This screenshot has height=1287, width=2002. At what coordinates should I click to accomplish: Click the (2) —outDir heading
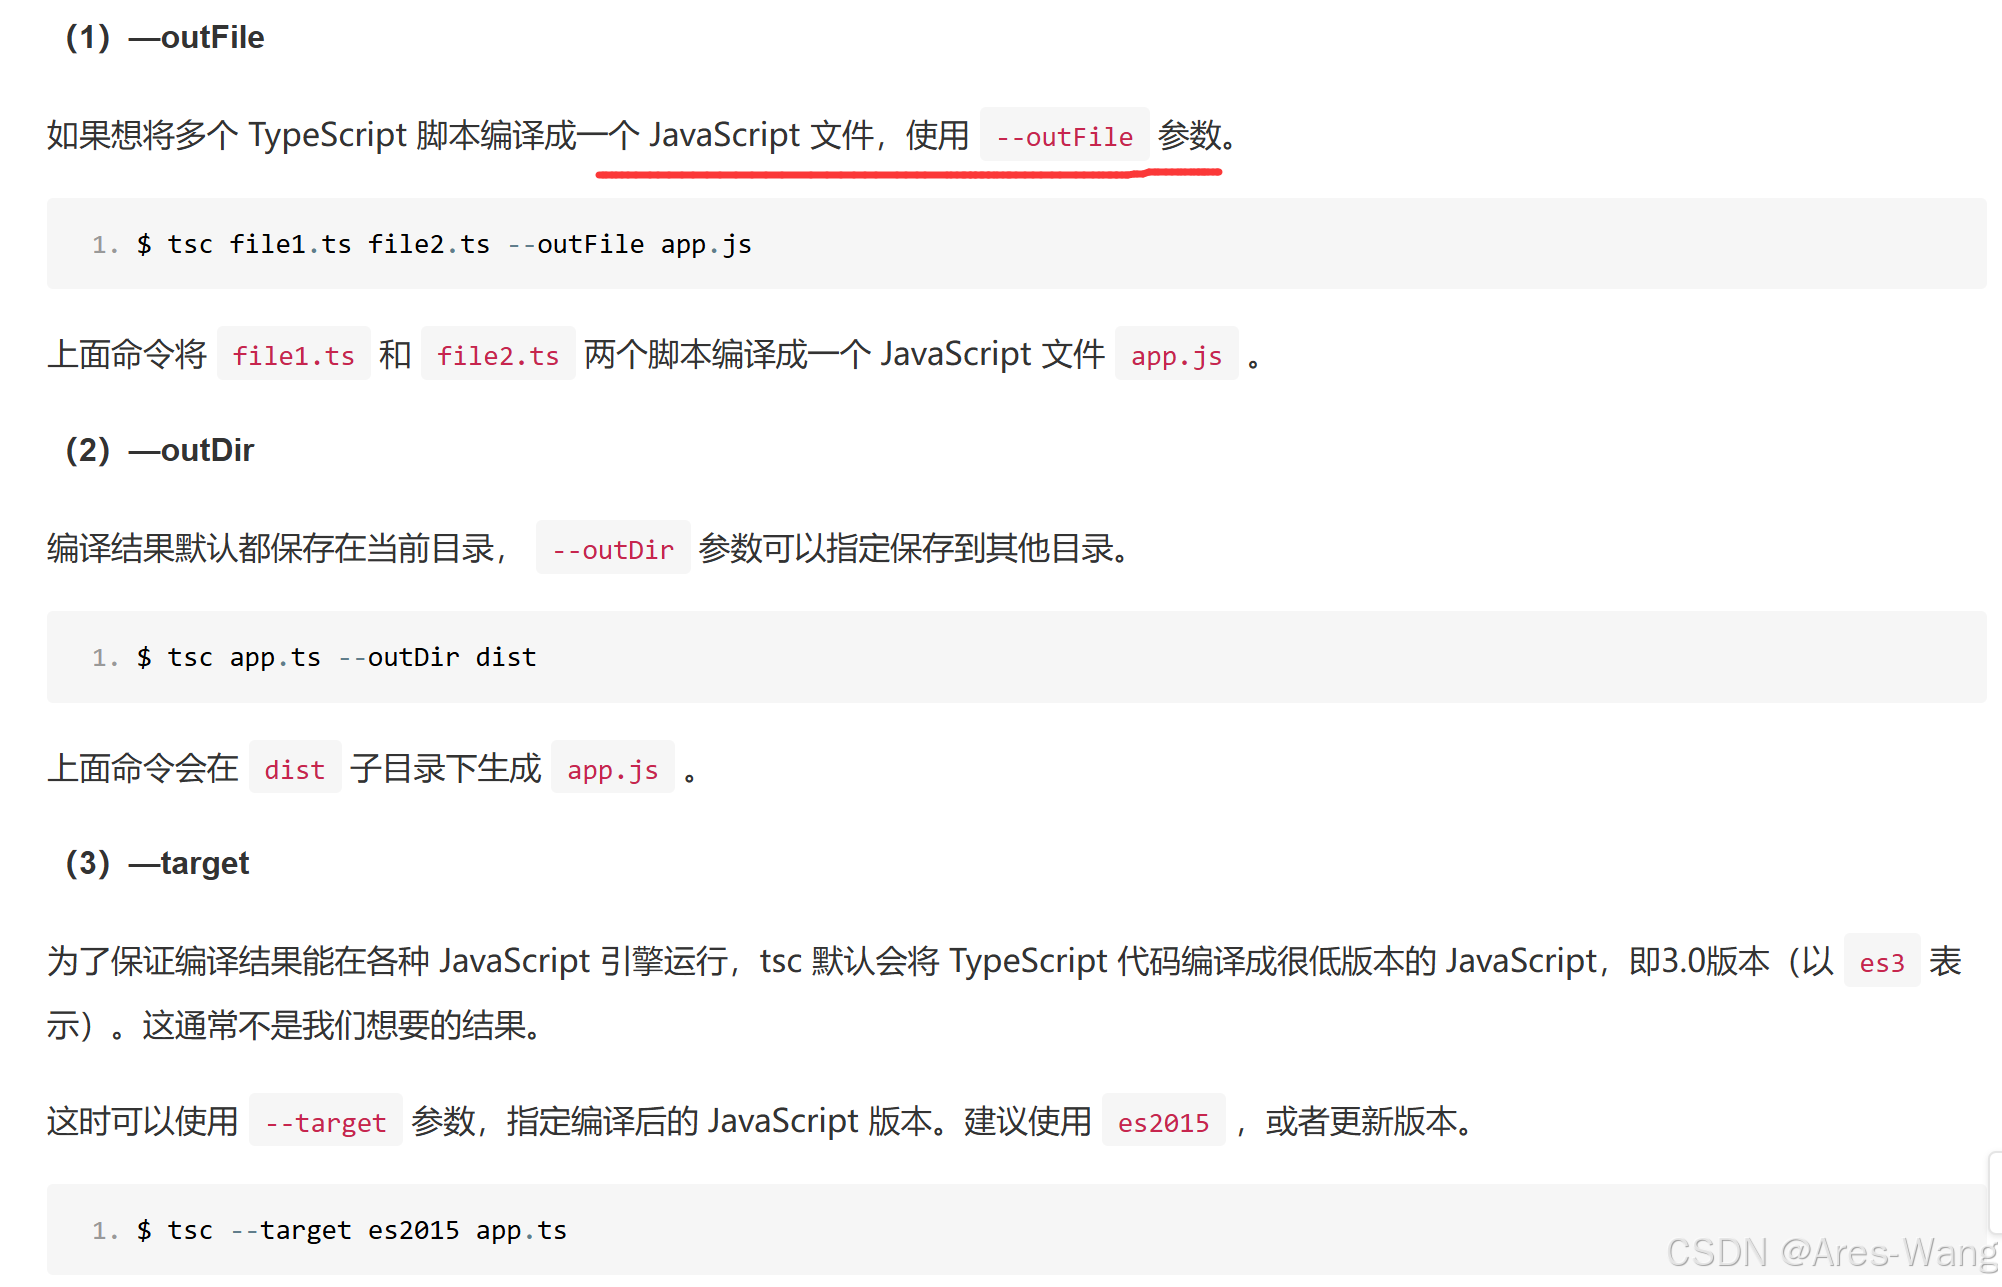(x=155, y=450)
